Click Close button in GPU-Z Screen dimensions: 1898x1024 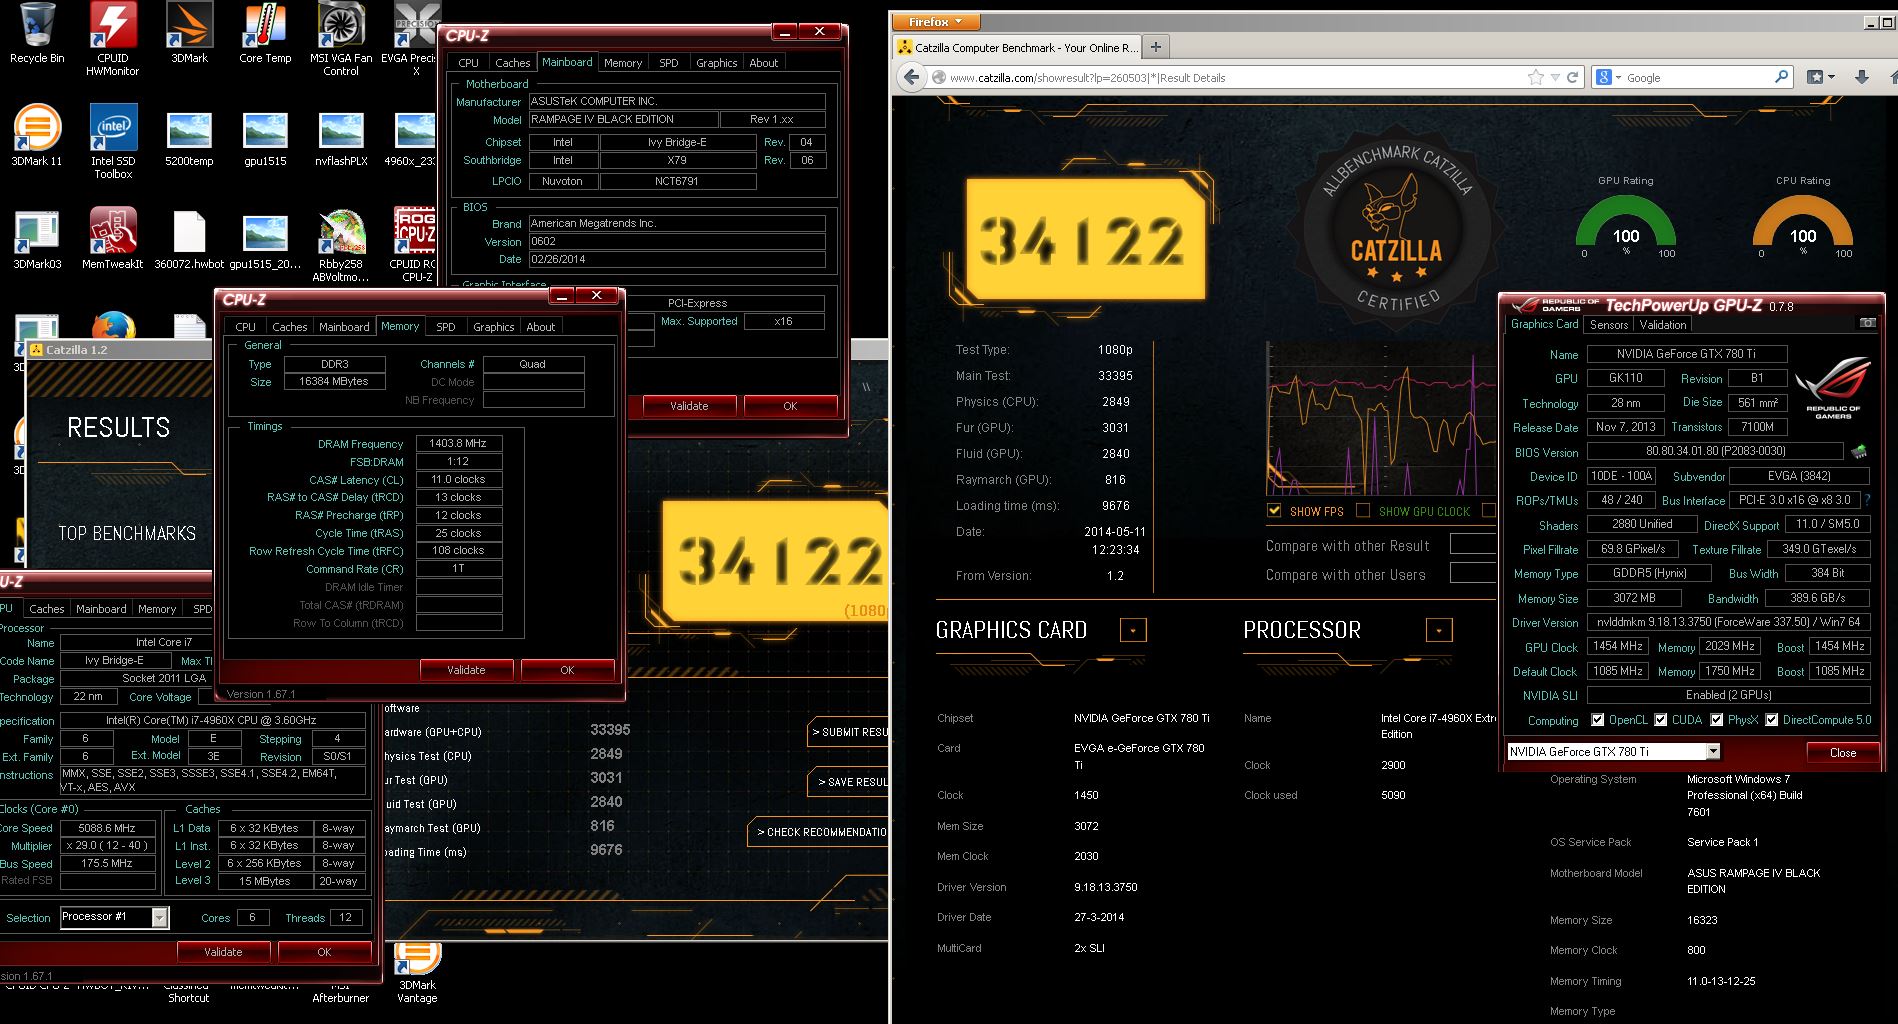click(1842, 753)
